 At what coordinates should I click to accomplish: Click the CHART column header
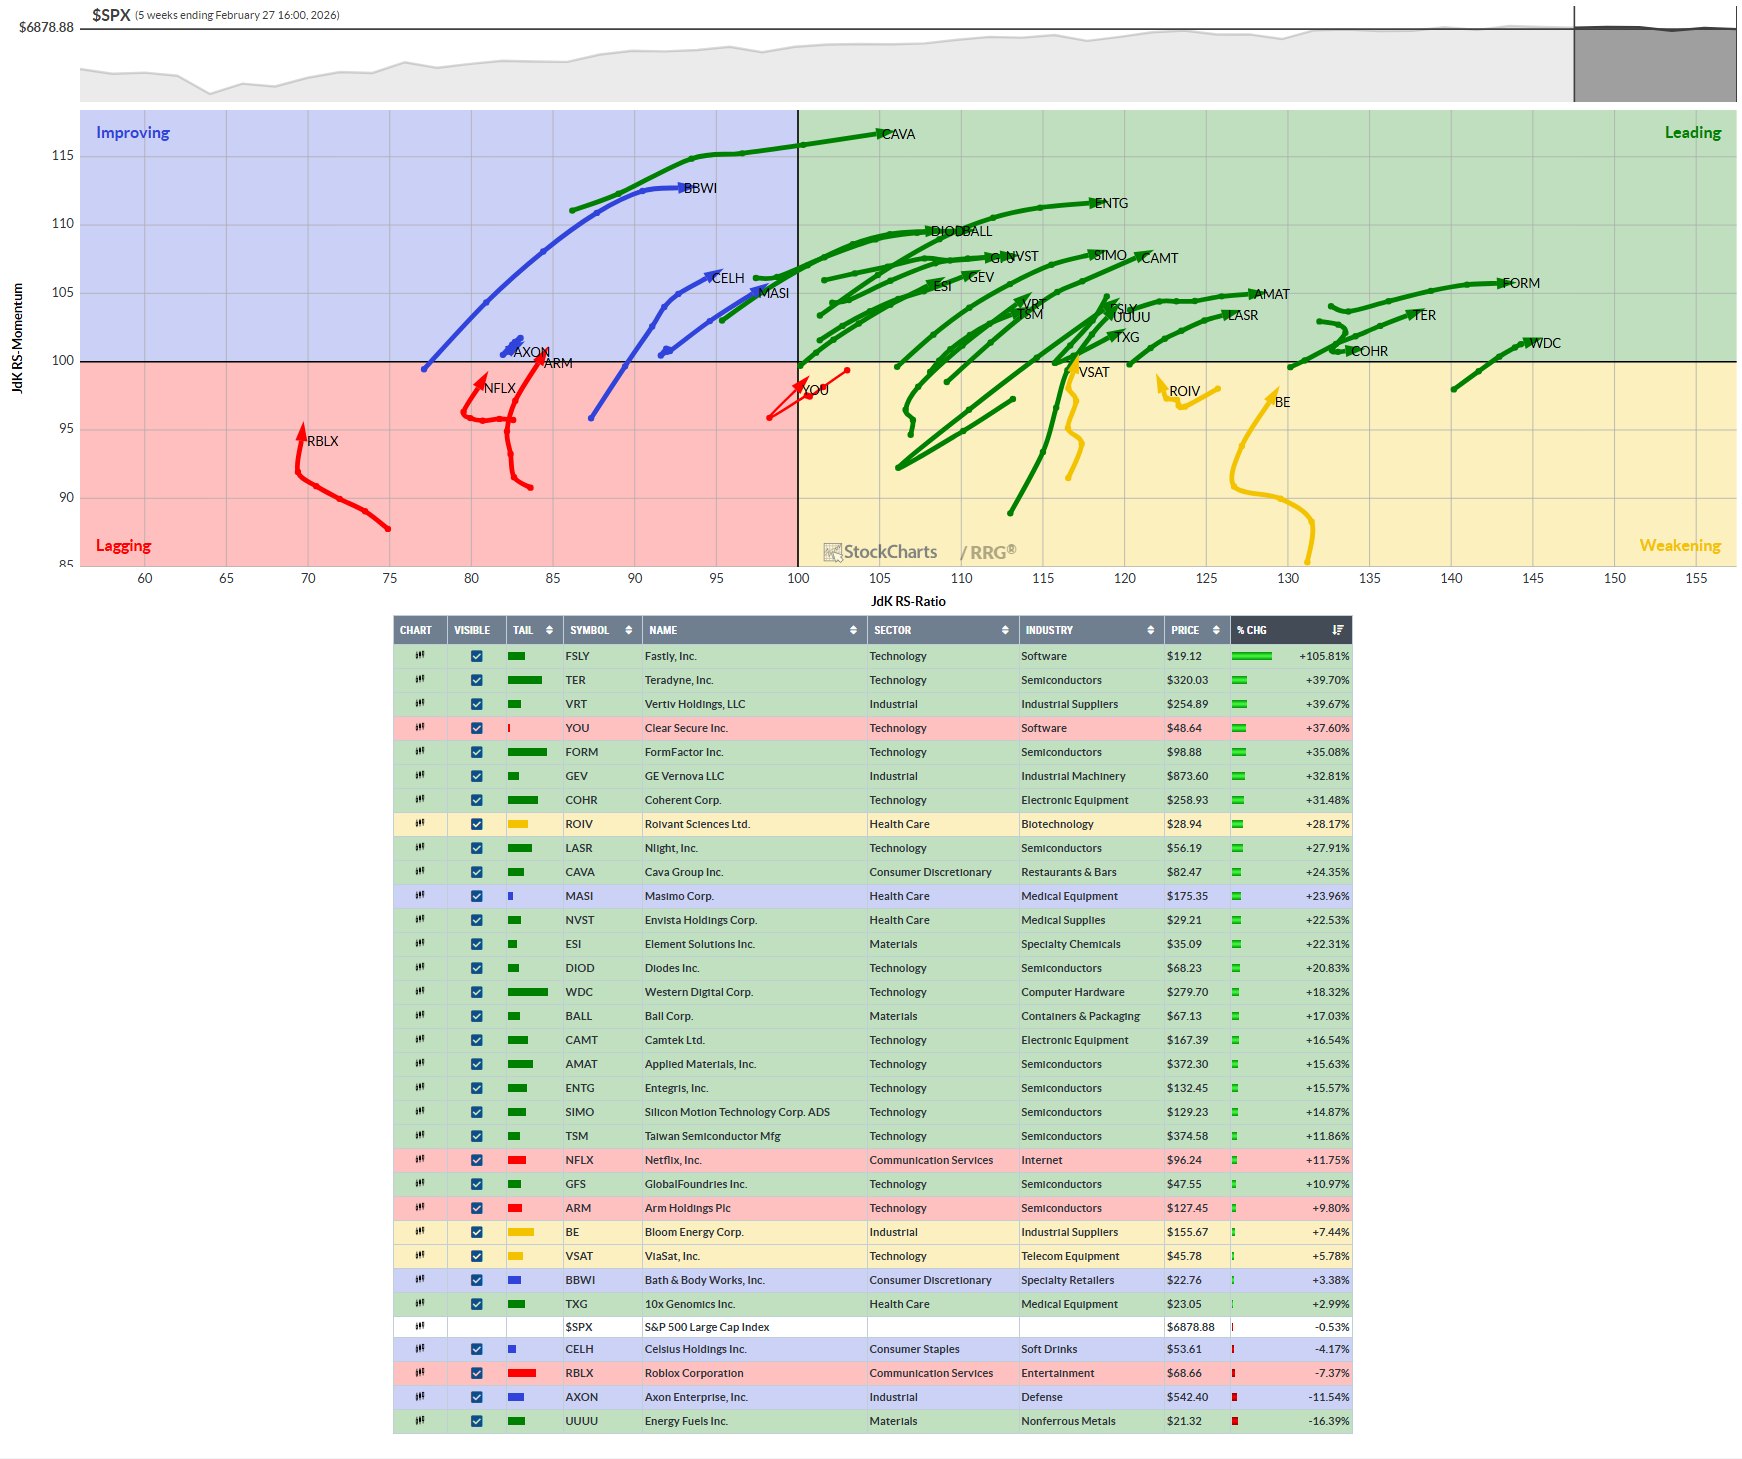point(419,630)
